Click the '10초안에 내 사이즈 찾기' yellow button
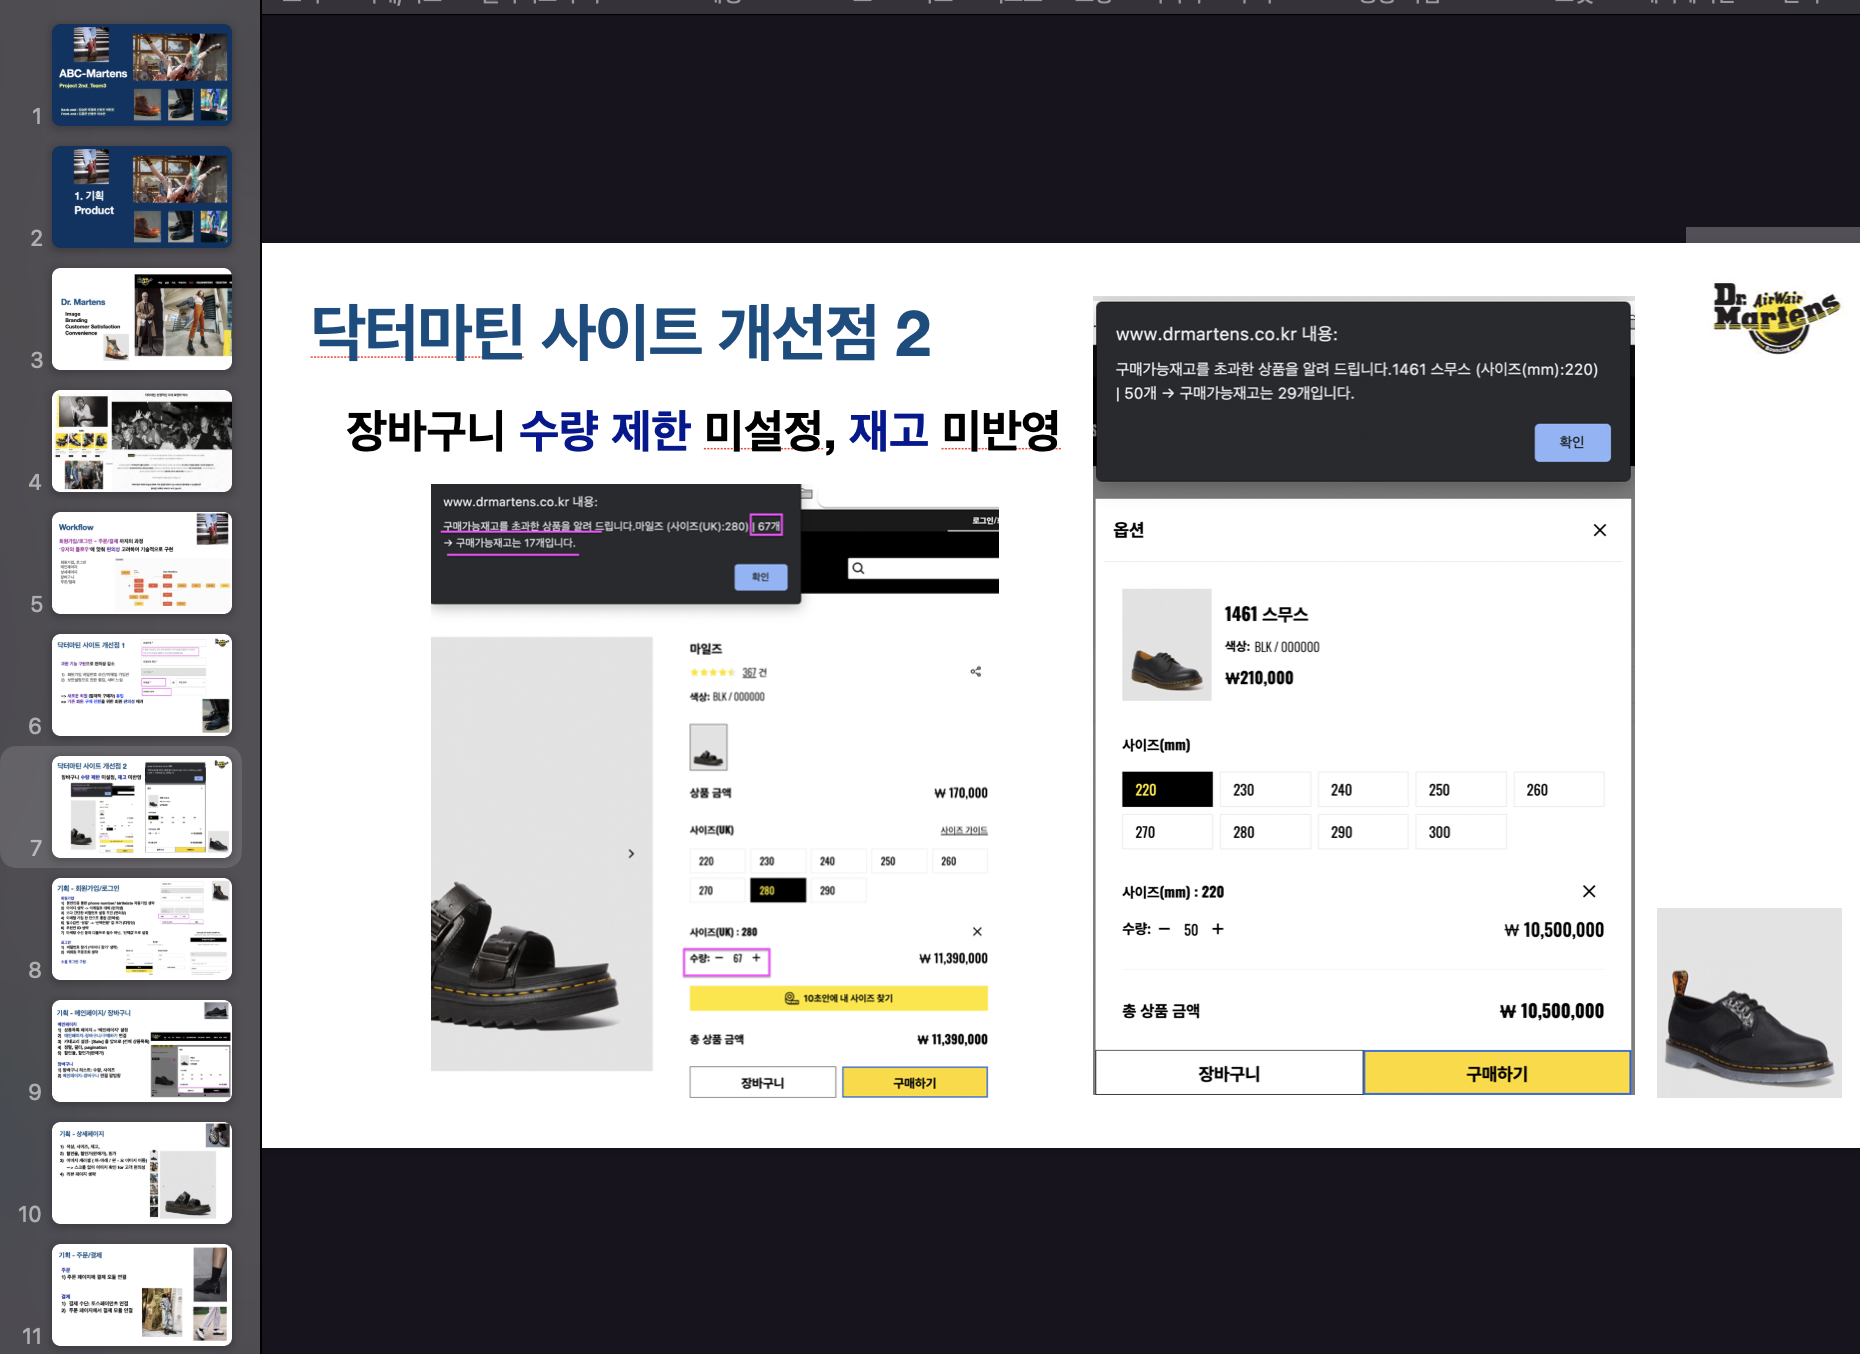 coord(838,998)
